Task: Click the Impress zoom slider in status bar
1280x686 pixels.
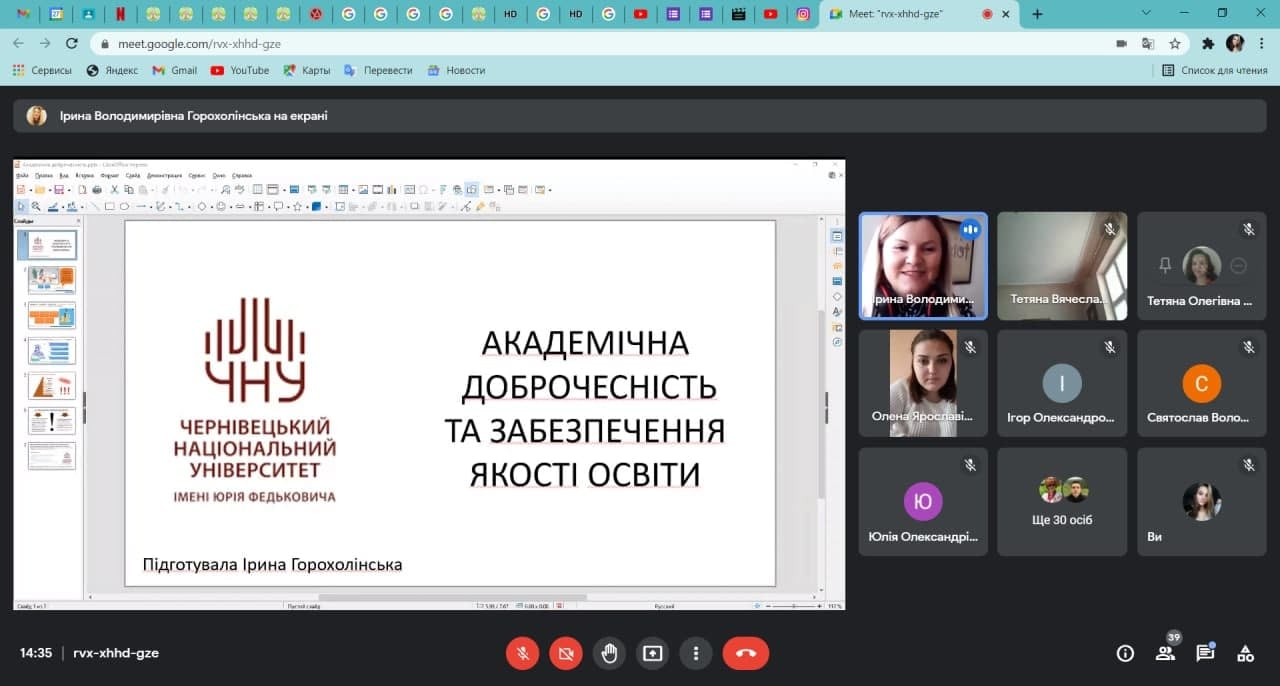Action: (x=792, y=606)
